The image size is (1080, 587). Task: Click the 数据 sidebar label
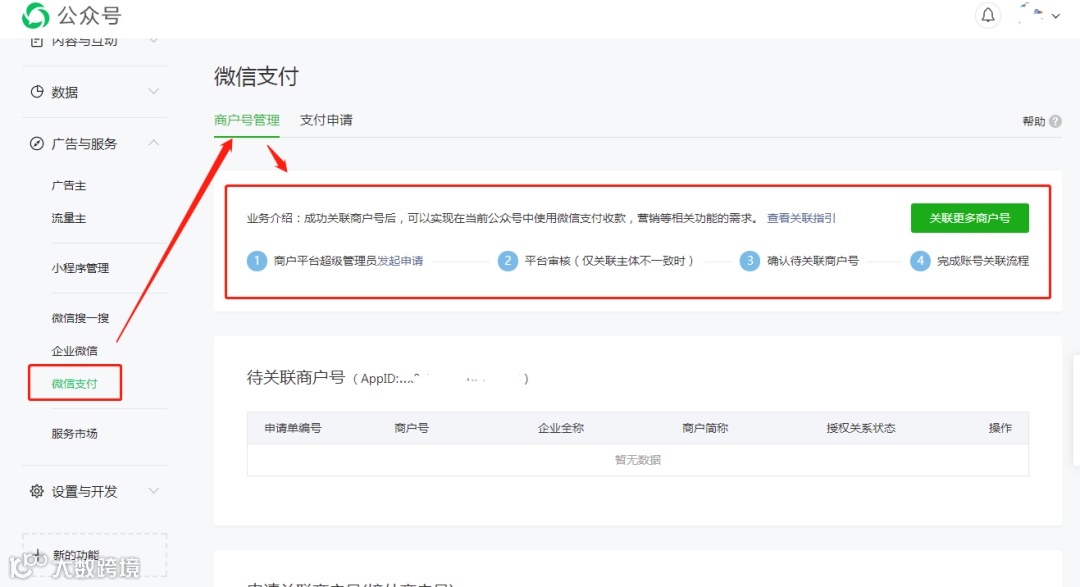pos(65,92)
